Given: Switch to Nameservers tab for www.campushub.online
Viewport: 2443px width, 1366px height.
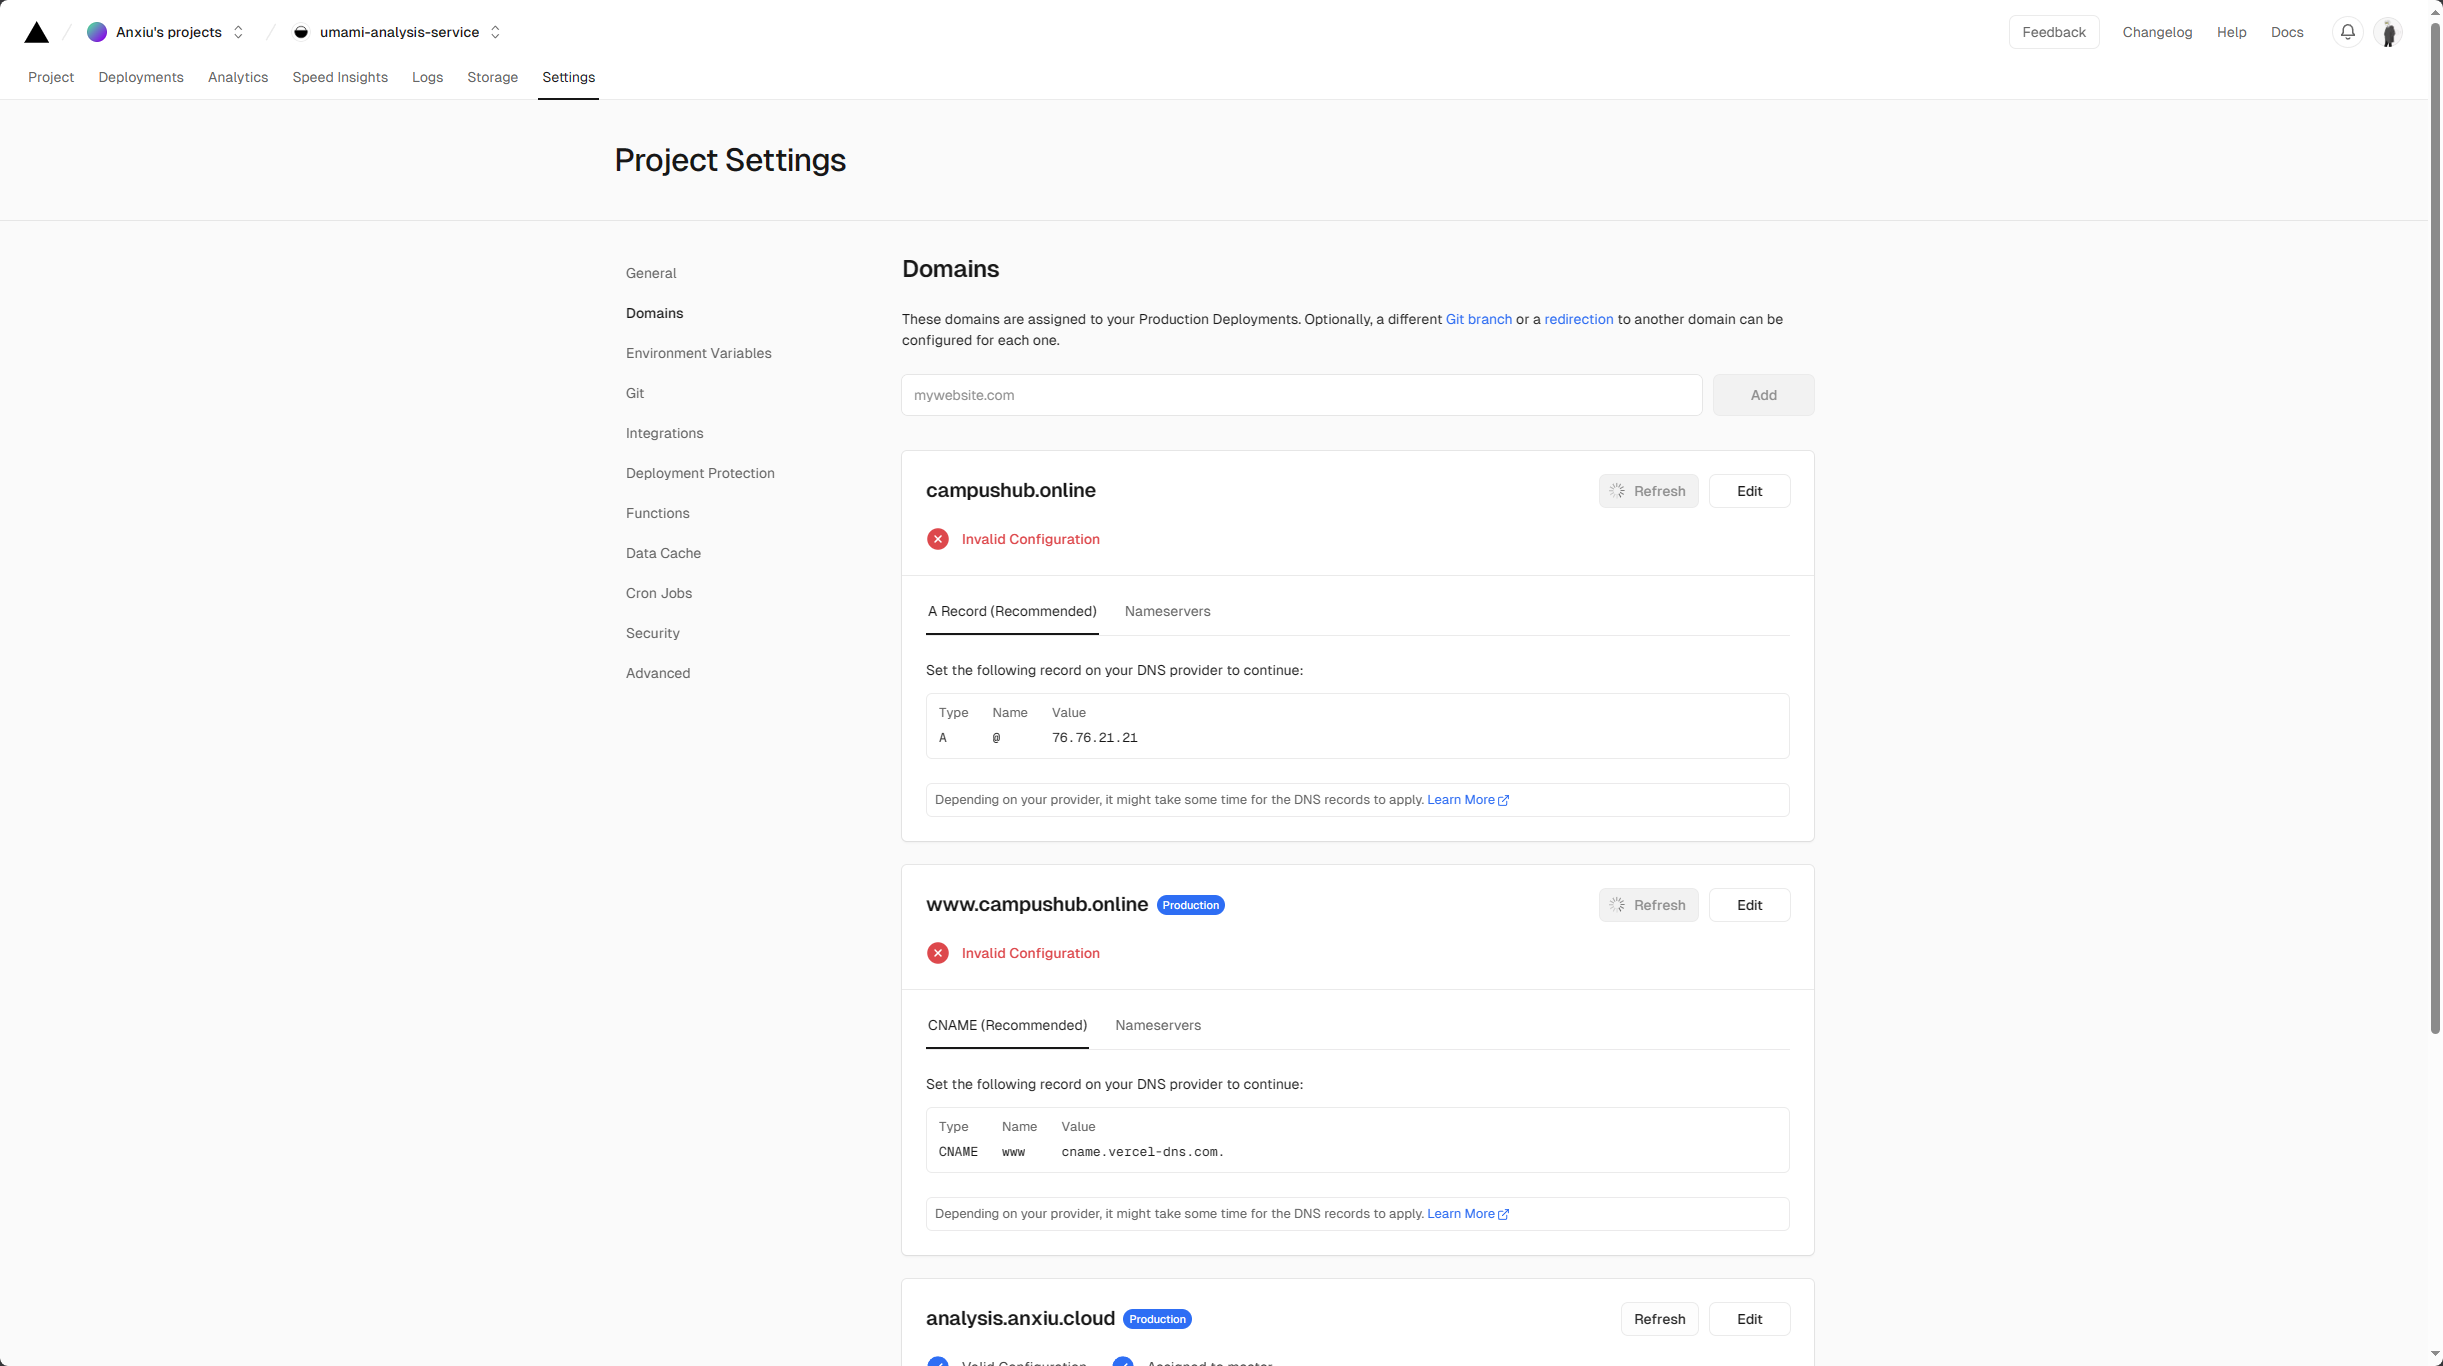Looking at the screenshot, I should click(1158, 1025).
